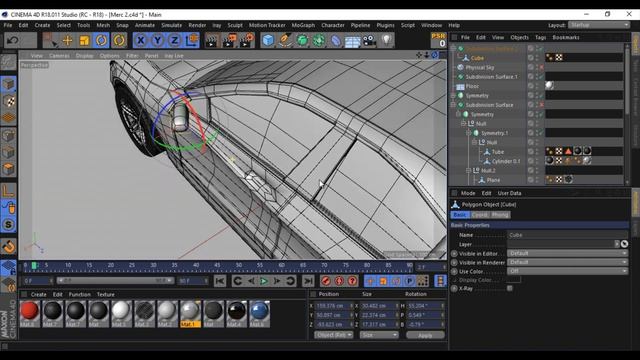Click the Name field containing Cube

[x=567, y=235]
